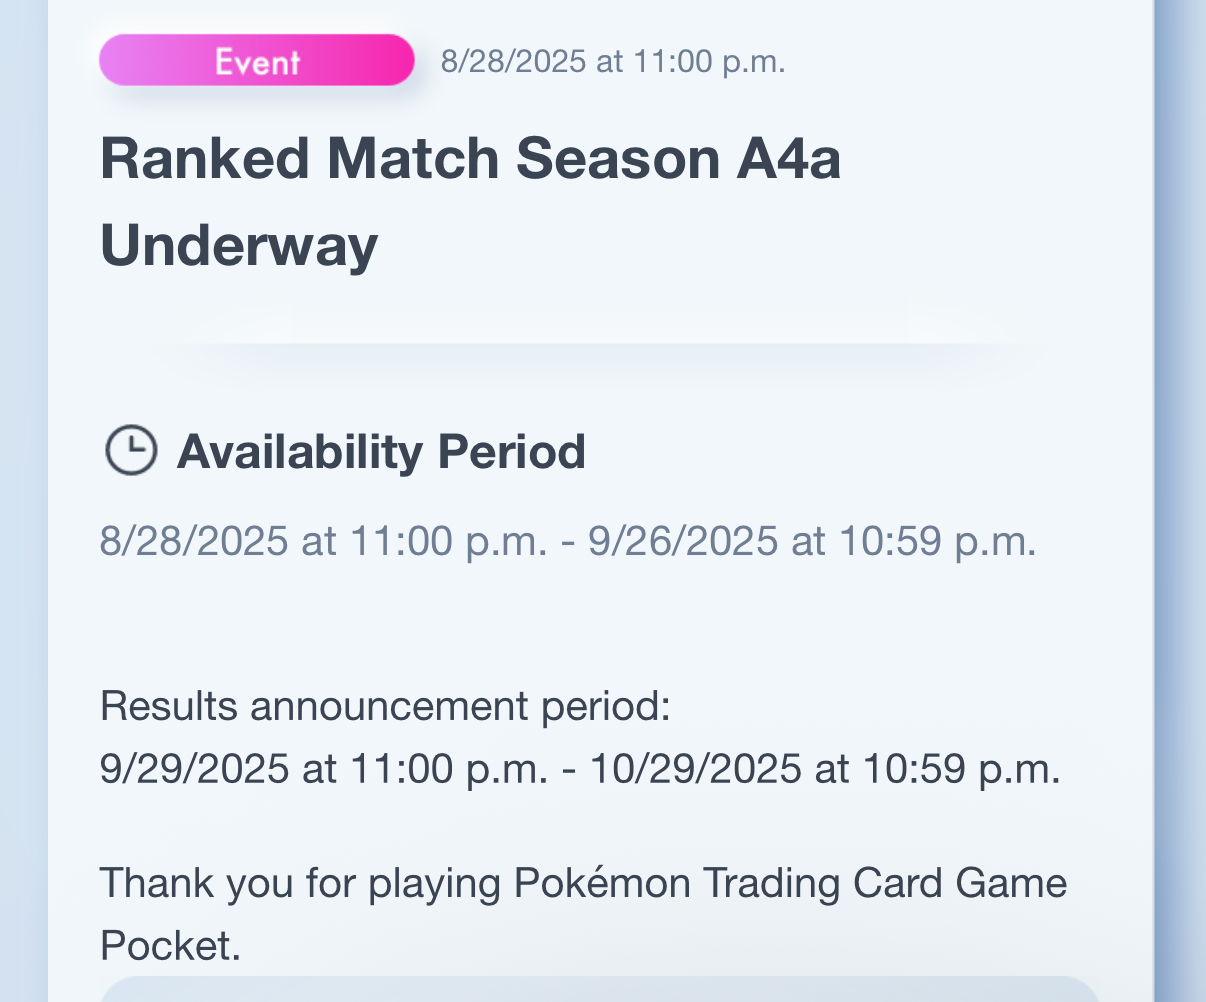Click the 'Ranked Match Season A4a' title line

470,159
